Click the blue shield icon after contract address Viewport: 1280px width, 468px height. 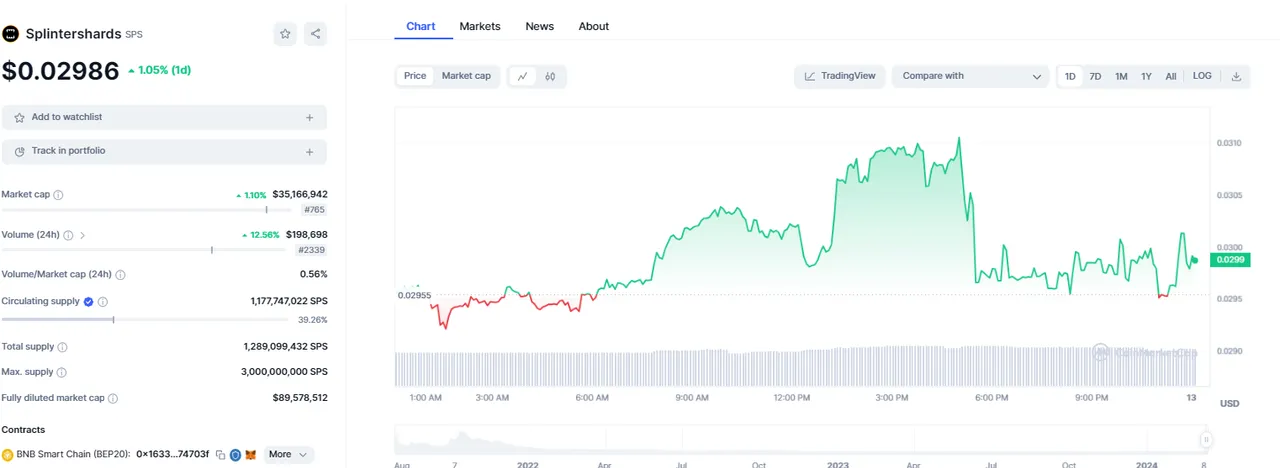tap(235, 455)
